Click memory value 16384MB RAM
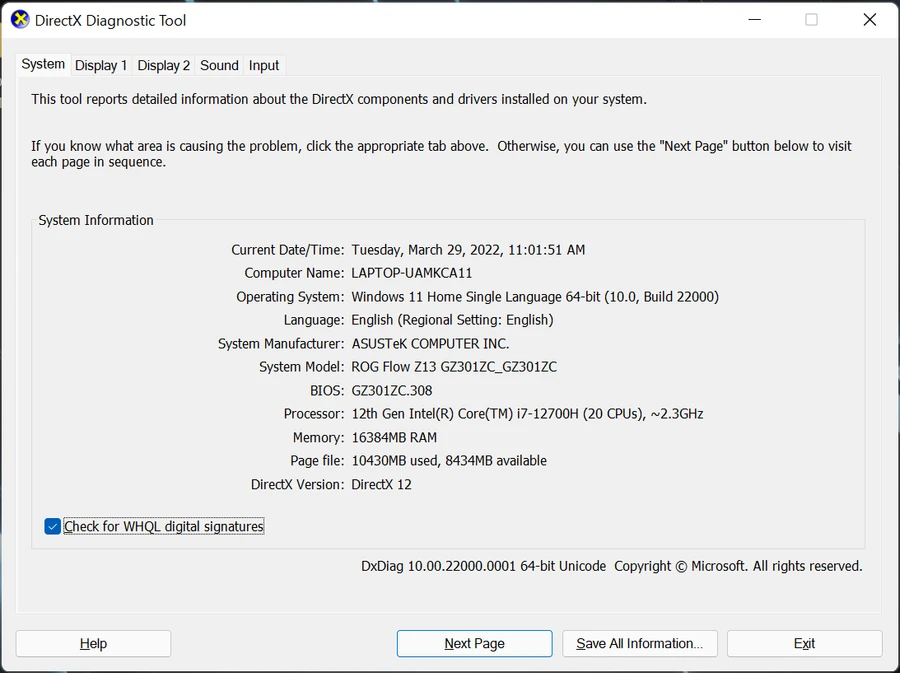This screenshot has width=900, height=673. click(x=394, y=438)
